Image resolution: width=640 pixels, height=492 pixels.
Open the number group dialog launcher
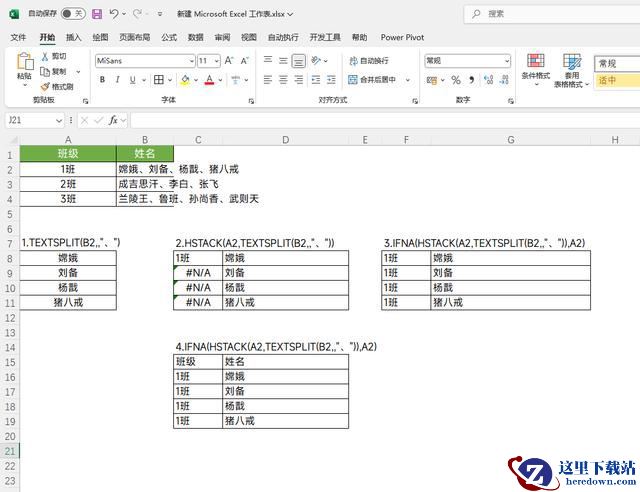[511, 101]
